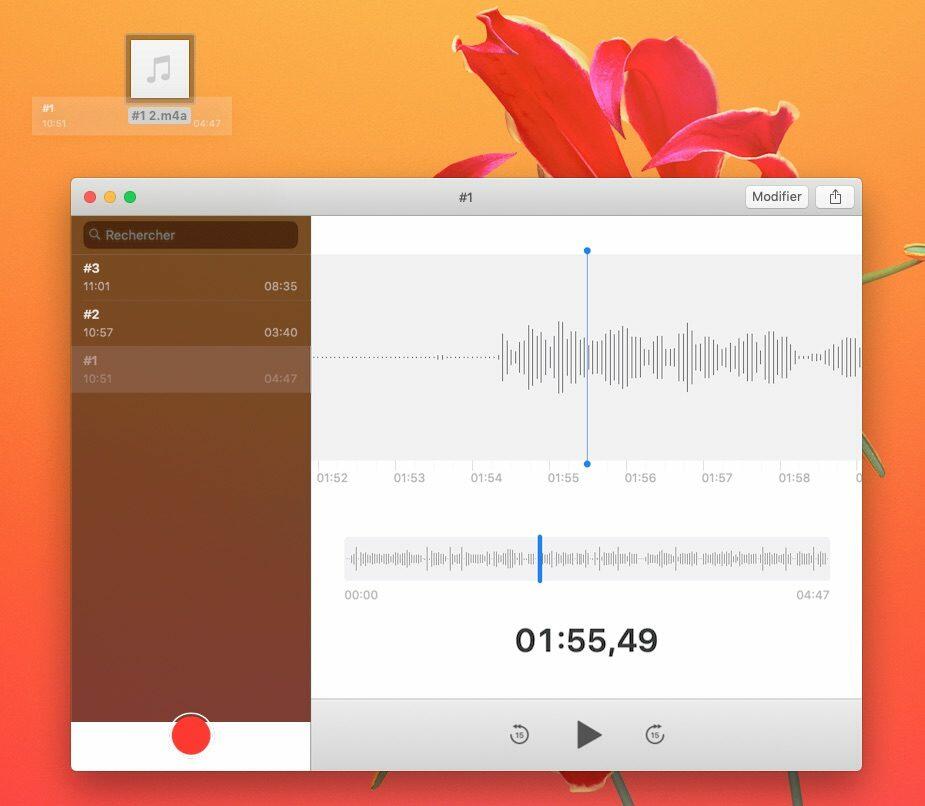Click the 00:00 start time label
The image size is (925, 806).
(361, 595)
